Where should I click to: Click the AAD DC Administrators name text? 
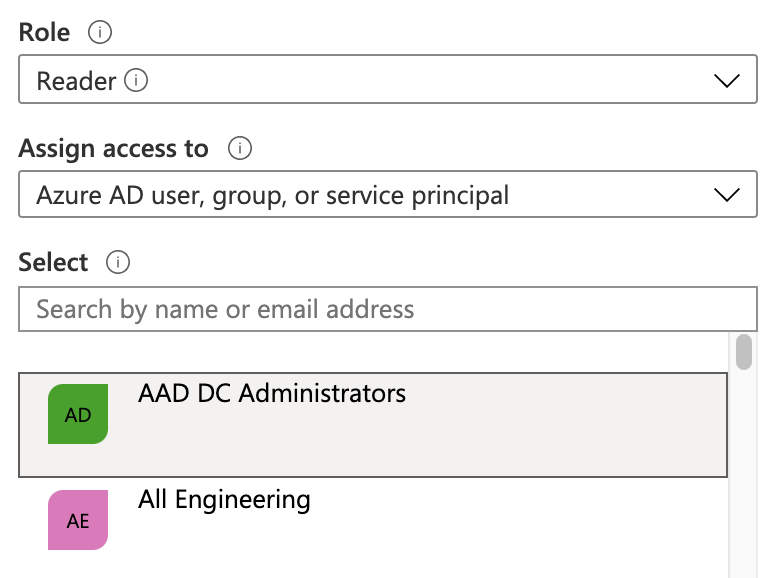click(272, 393)
